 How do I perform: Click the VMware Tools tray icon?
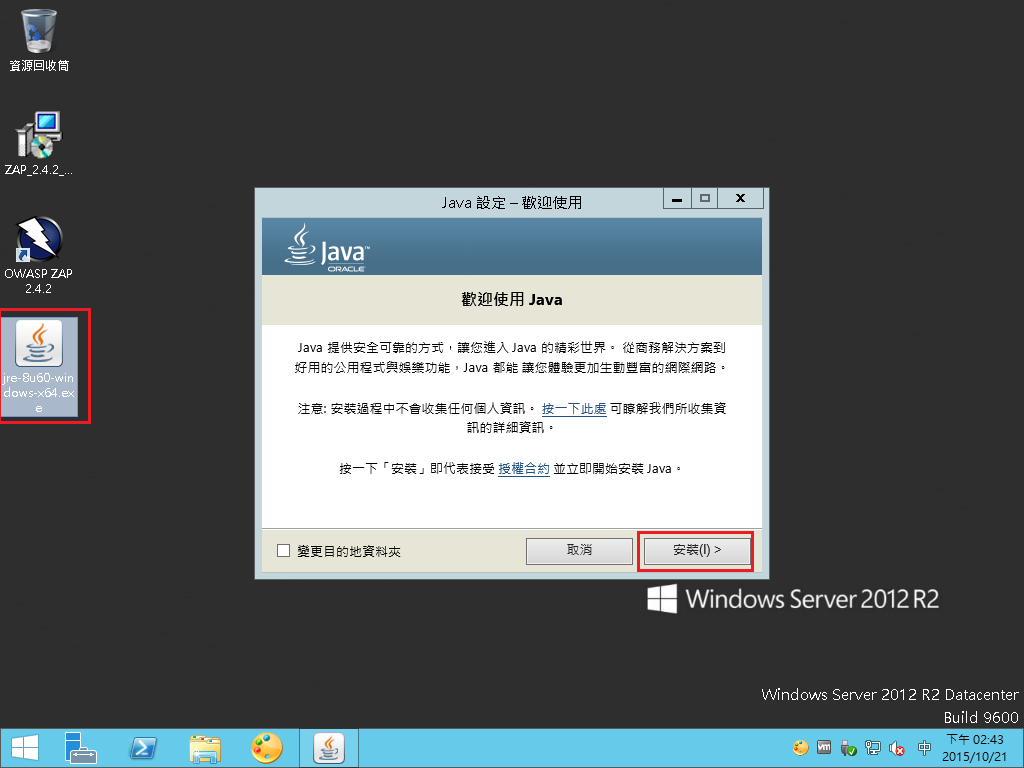(x=824, y=748)
